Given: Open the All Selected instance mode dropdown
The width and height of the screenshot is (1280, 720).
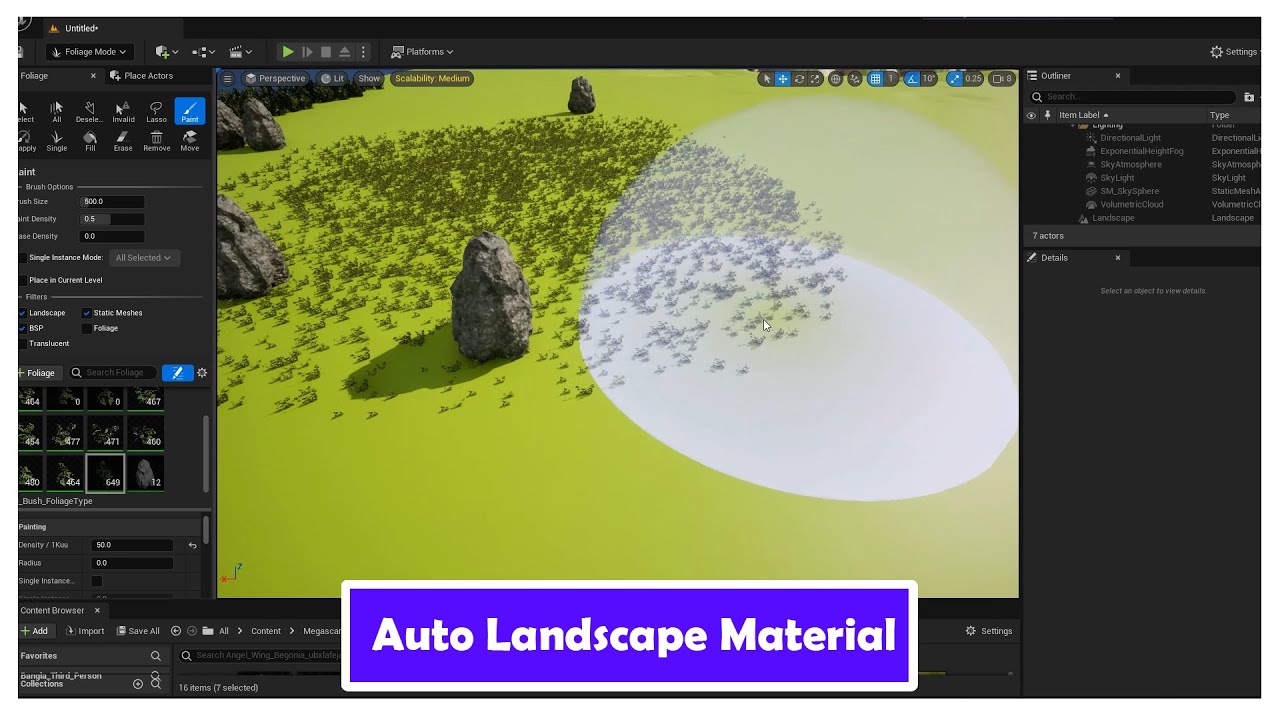Looking at the screenshot, I should point(144,258).
